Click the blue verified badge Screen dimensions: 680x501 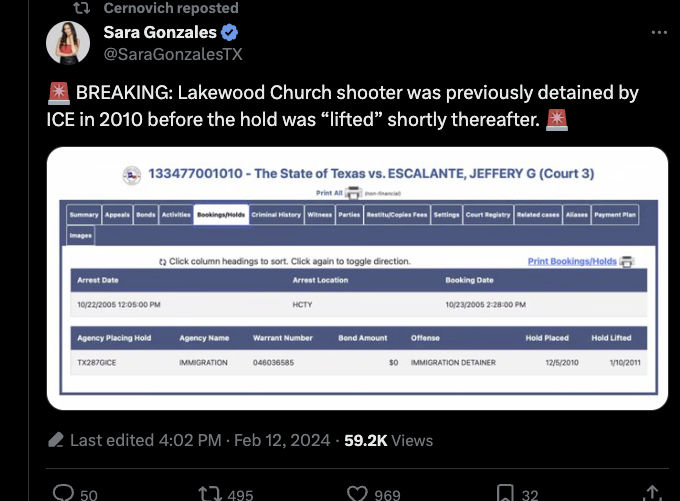229,33
